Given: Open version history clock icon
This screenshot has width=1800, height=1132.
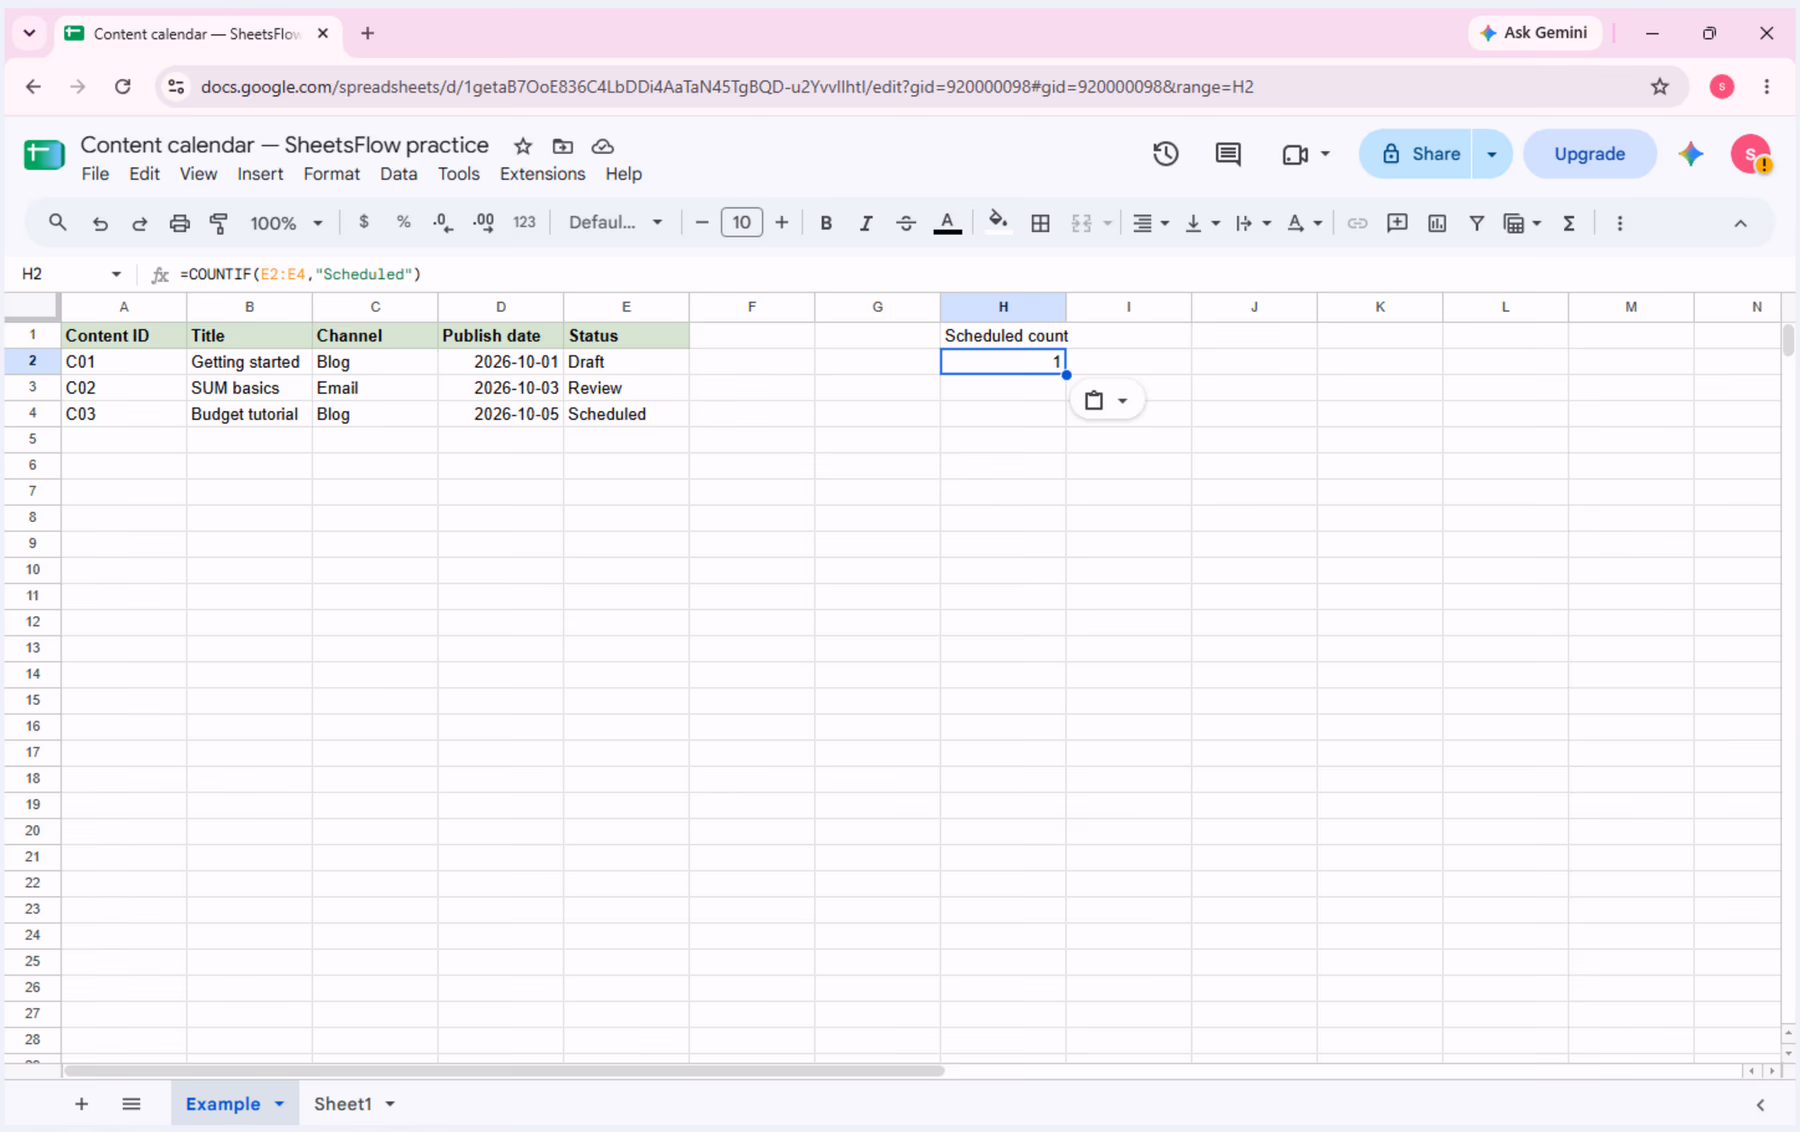Looking at the screenshot, I should 1166,154.
